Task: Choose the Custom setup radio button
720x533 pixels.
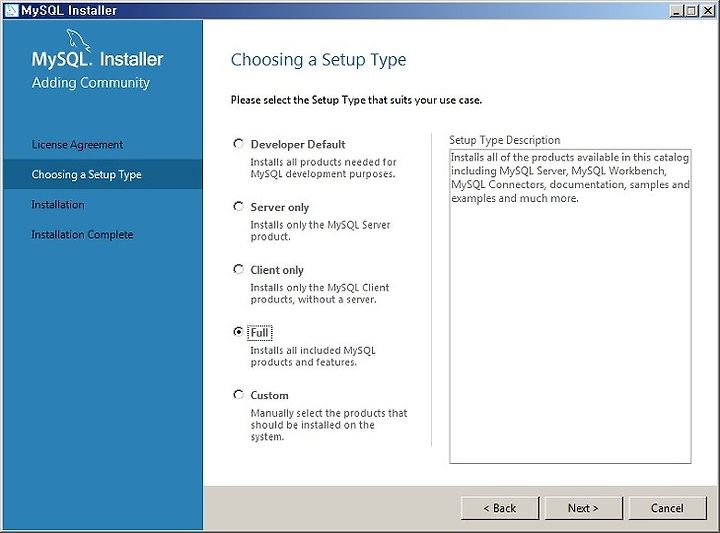Action: [238, 394]
